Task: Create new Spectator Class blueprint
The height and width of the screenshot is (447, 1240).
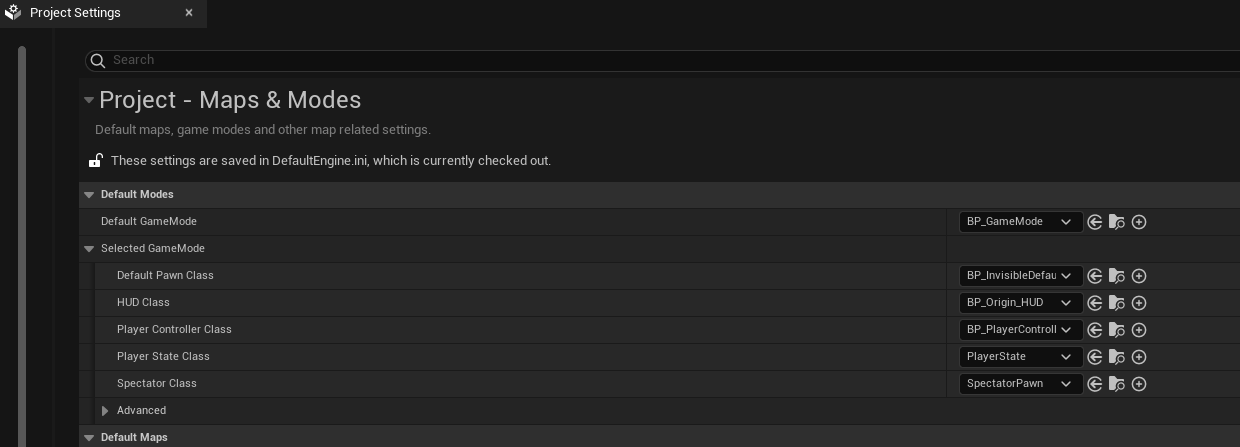Action: 1139,384
